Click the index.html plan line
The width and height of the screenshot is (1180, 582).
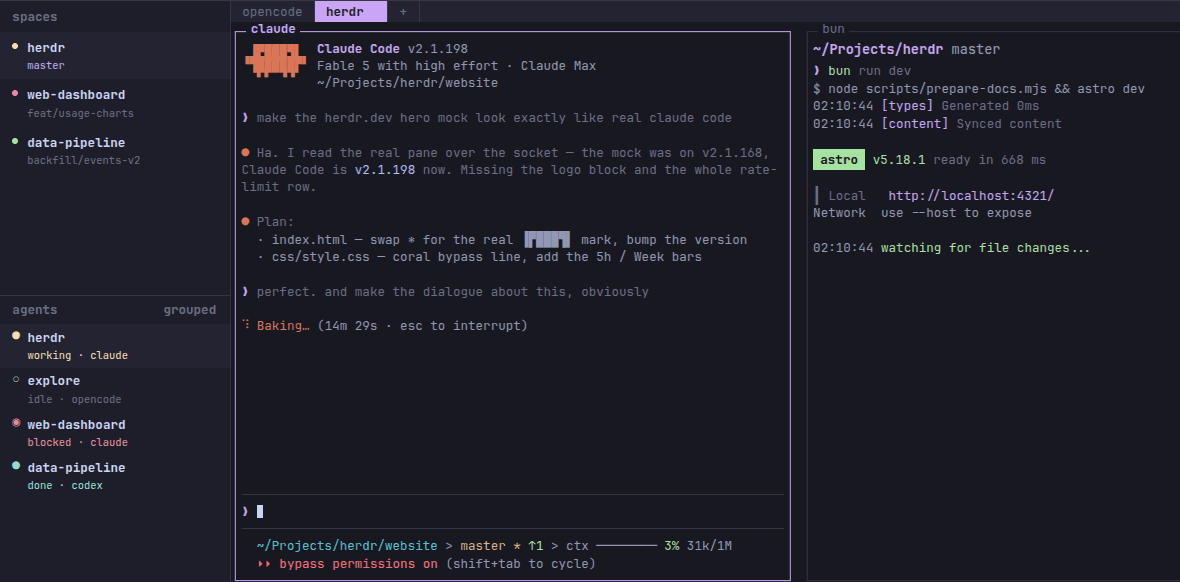click(502, 240)
